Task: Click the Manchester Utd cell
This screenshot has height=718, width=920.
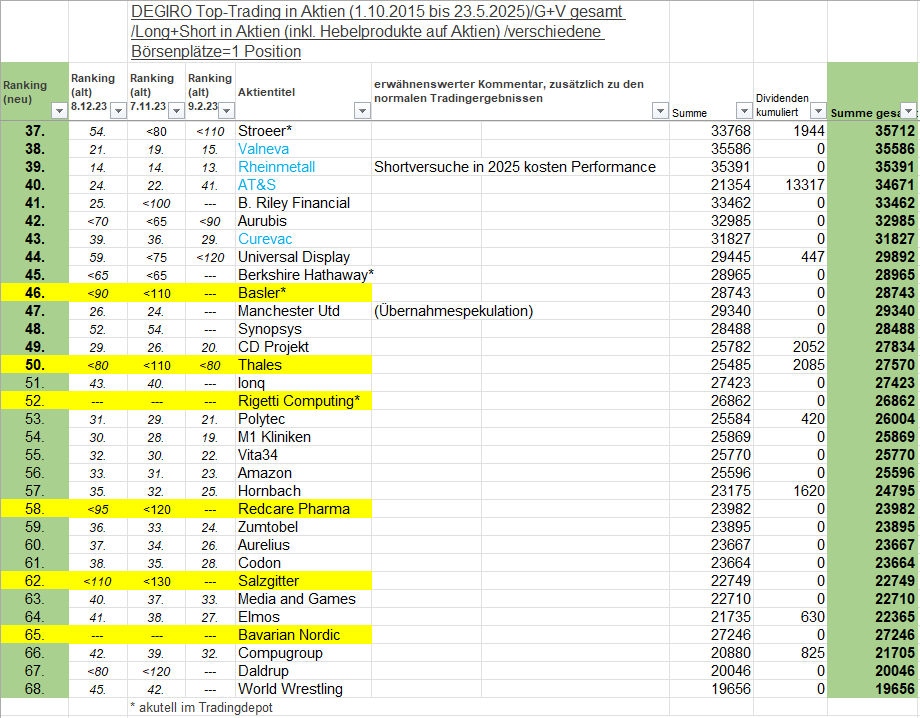Action: click(x=303, y=311)
